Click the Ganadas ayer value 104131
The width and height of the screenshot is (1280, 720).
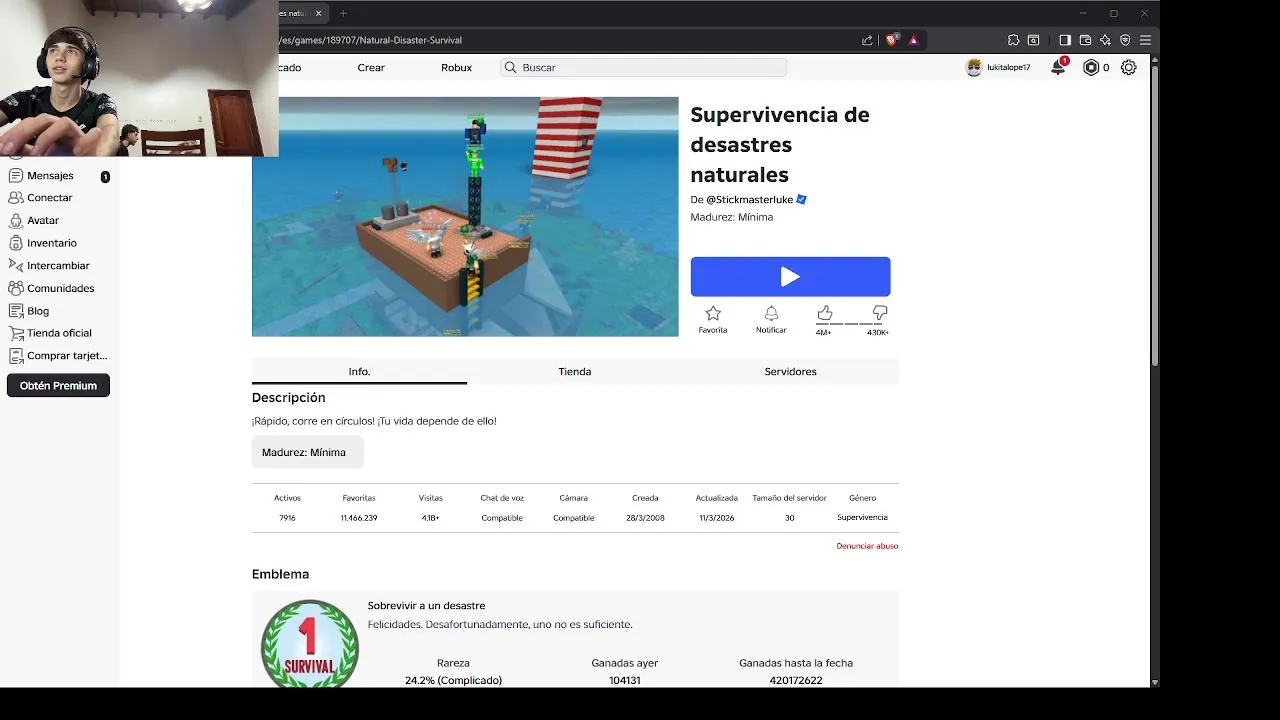tap(624, 680)
